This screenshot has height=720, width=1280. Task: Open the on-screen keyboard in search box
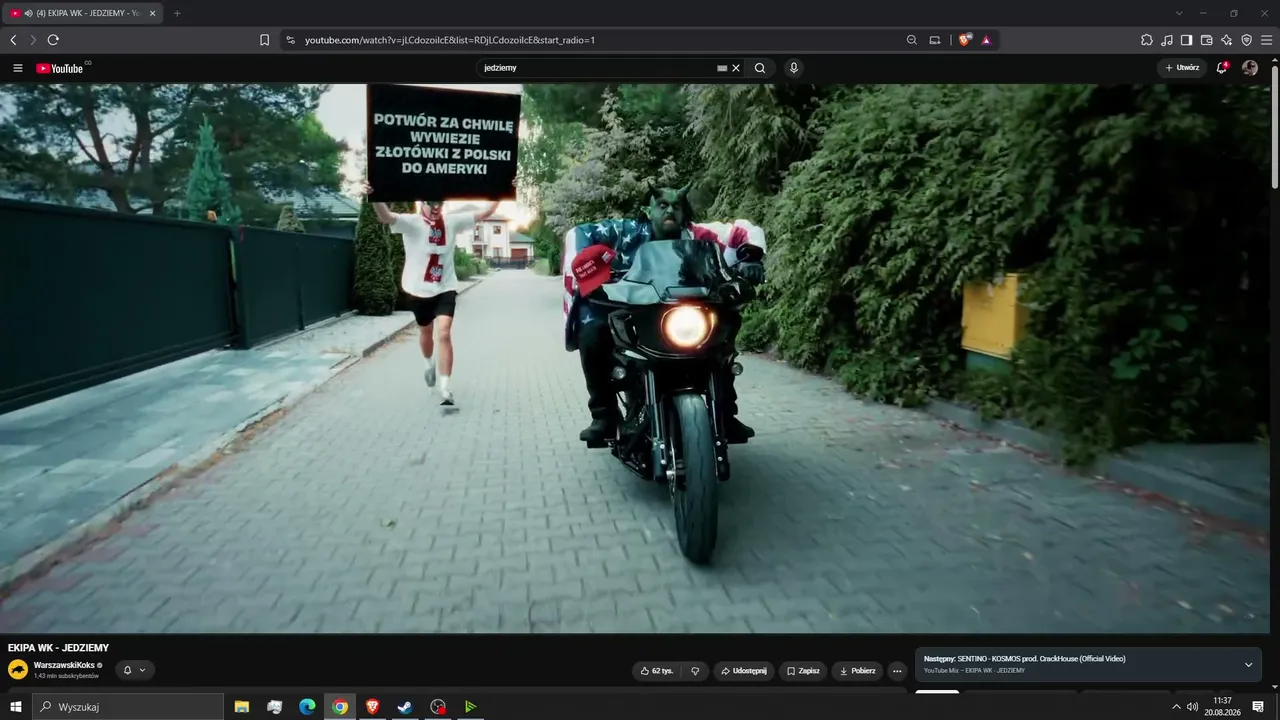pos(722,68)
